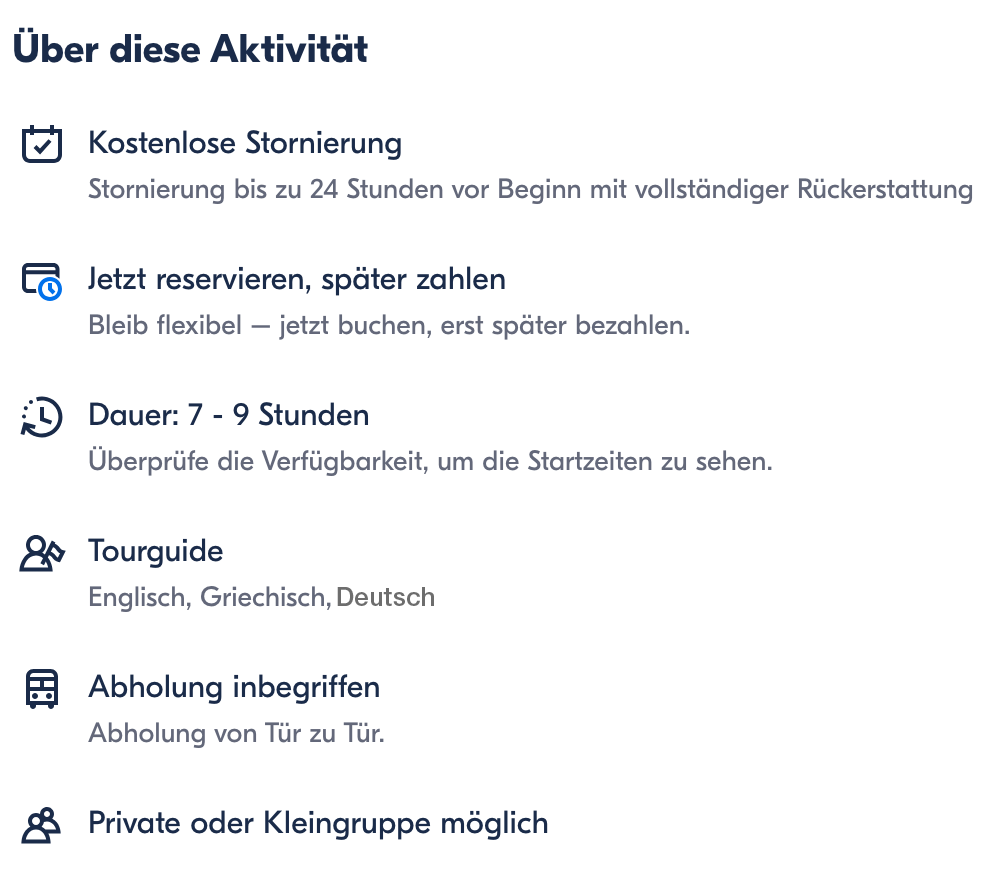Click the Tourguide heading

coord(156,551)
